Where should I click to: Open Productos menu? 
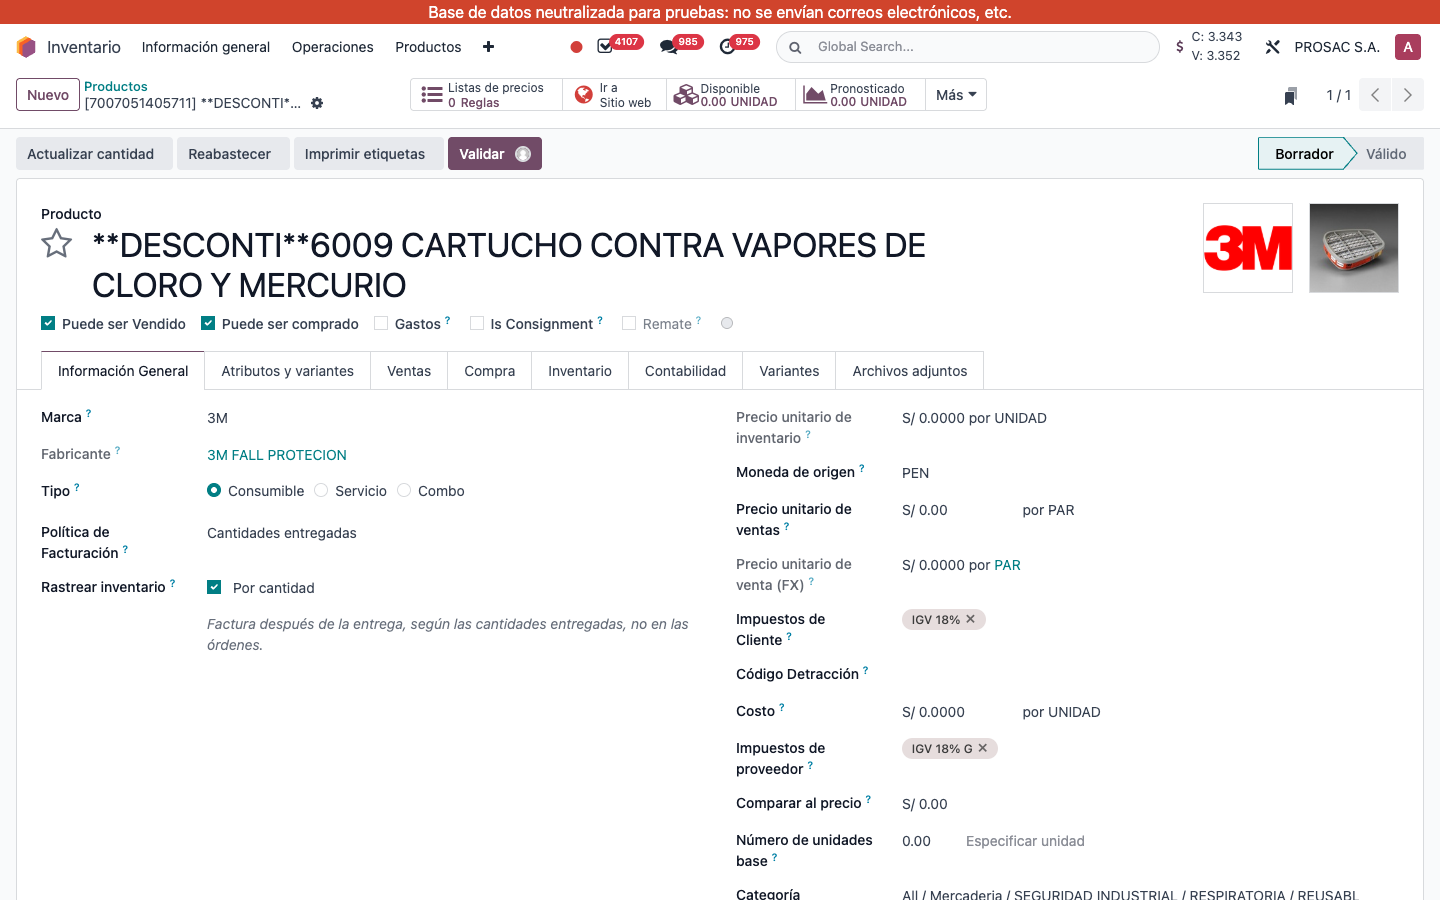point(428,47)
